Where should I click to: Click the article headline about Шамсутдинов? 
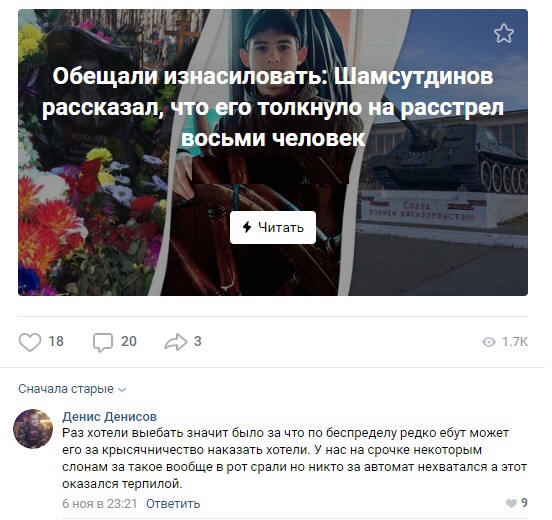(x=273, y=107)
